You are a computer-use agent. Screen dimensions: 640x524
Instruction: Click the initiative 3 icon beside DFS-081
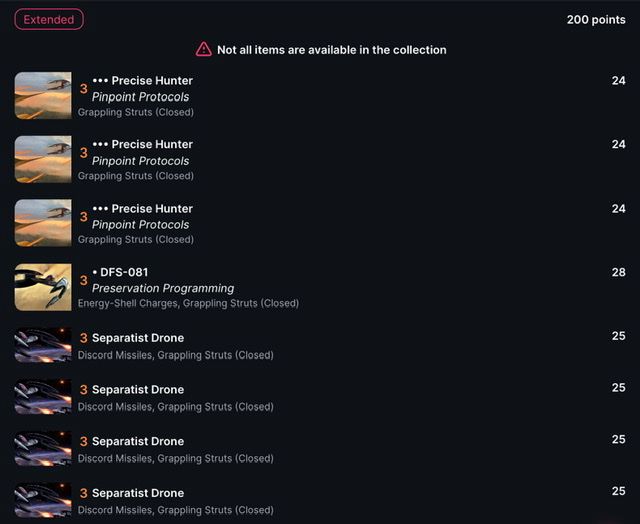pyautogui.click(x=84, y=280)
